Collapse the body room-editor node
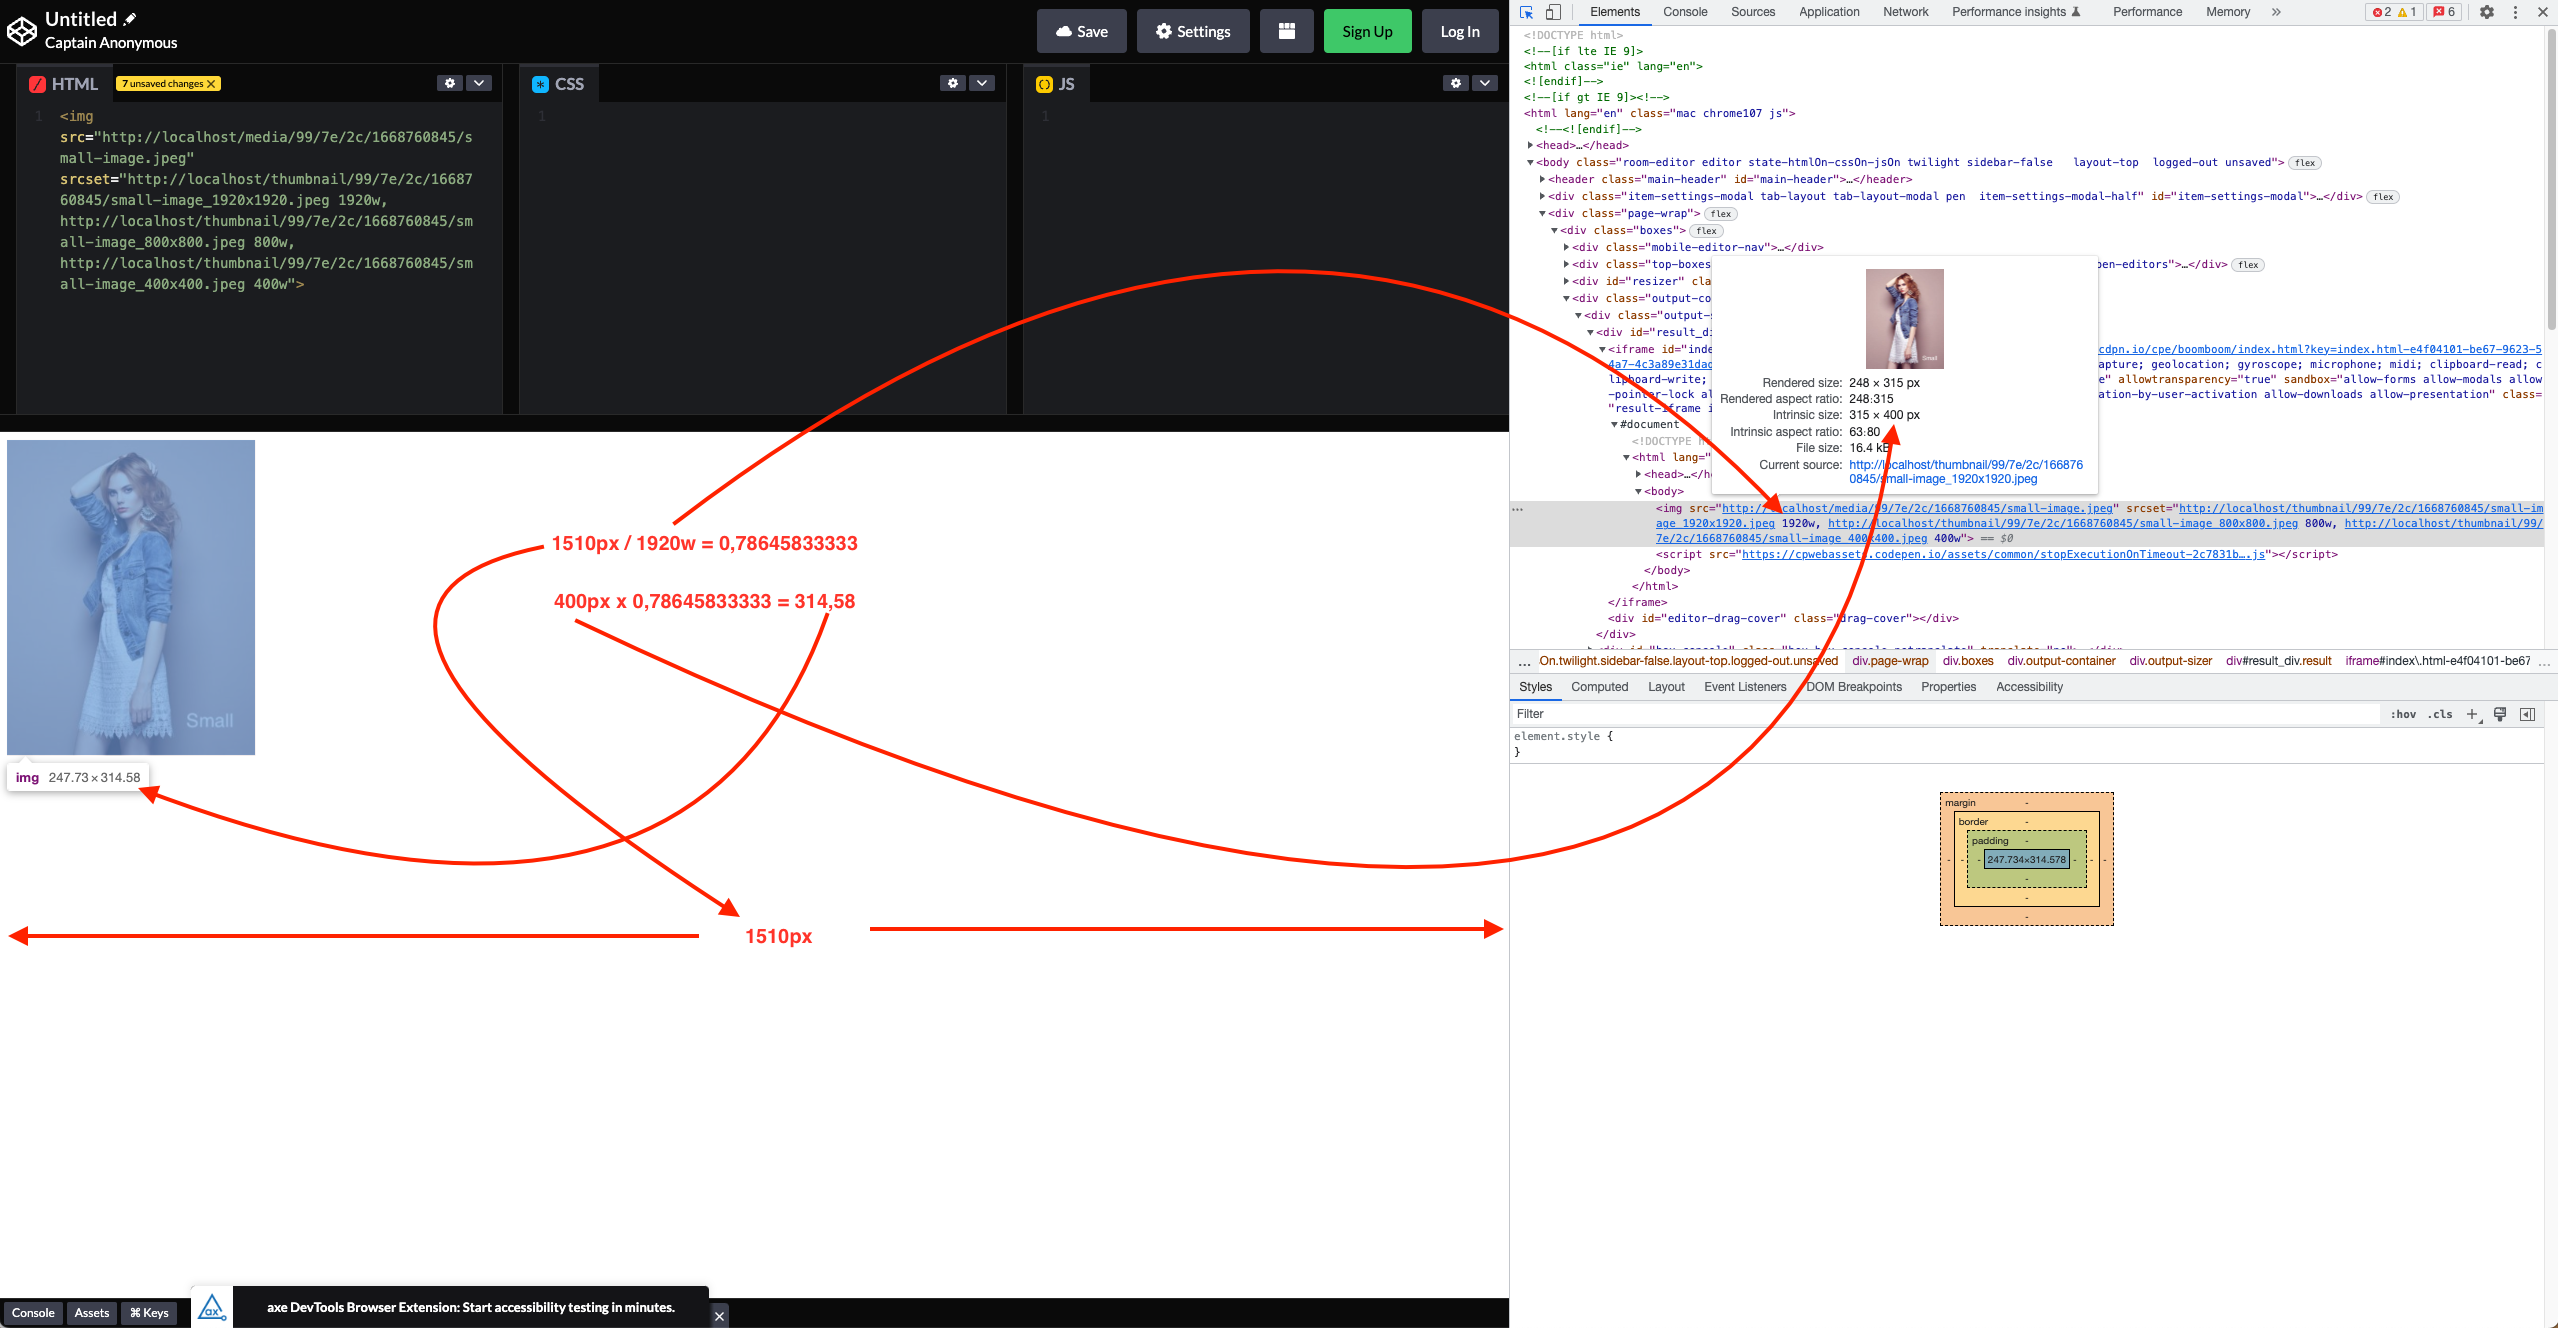2558x1328 pixels. click(x=1530, y=162)
